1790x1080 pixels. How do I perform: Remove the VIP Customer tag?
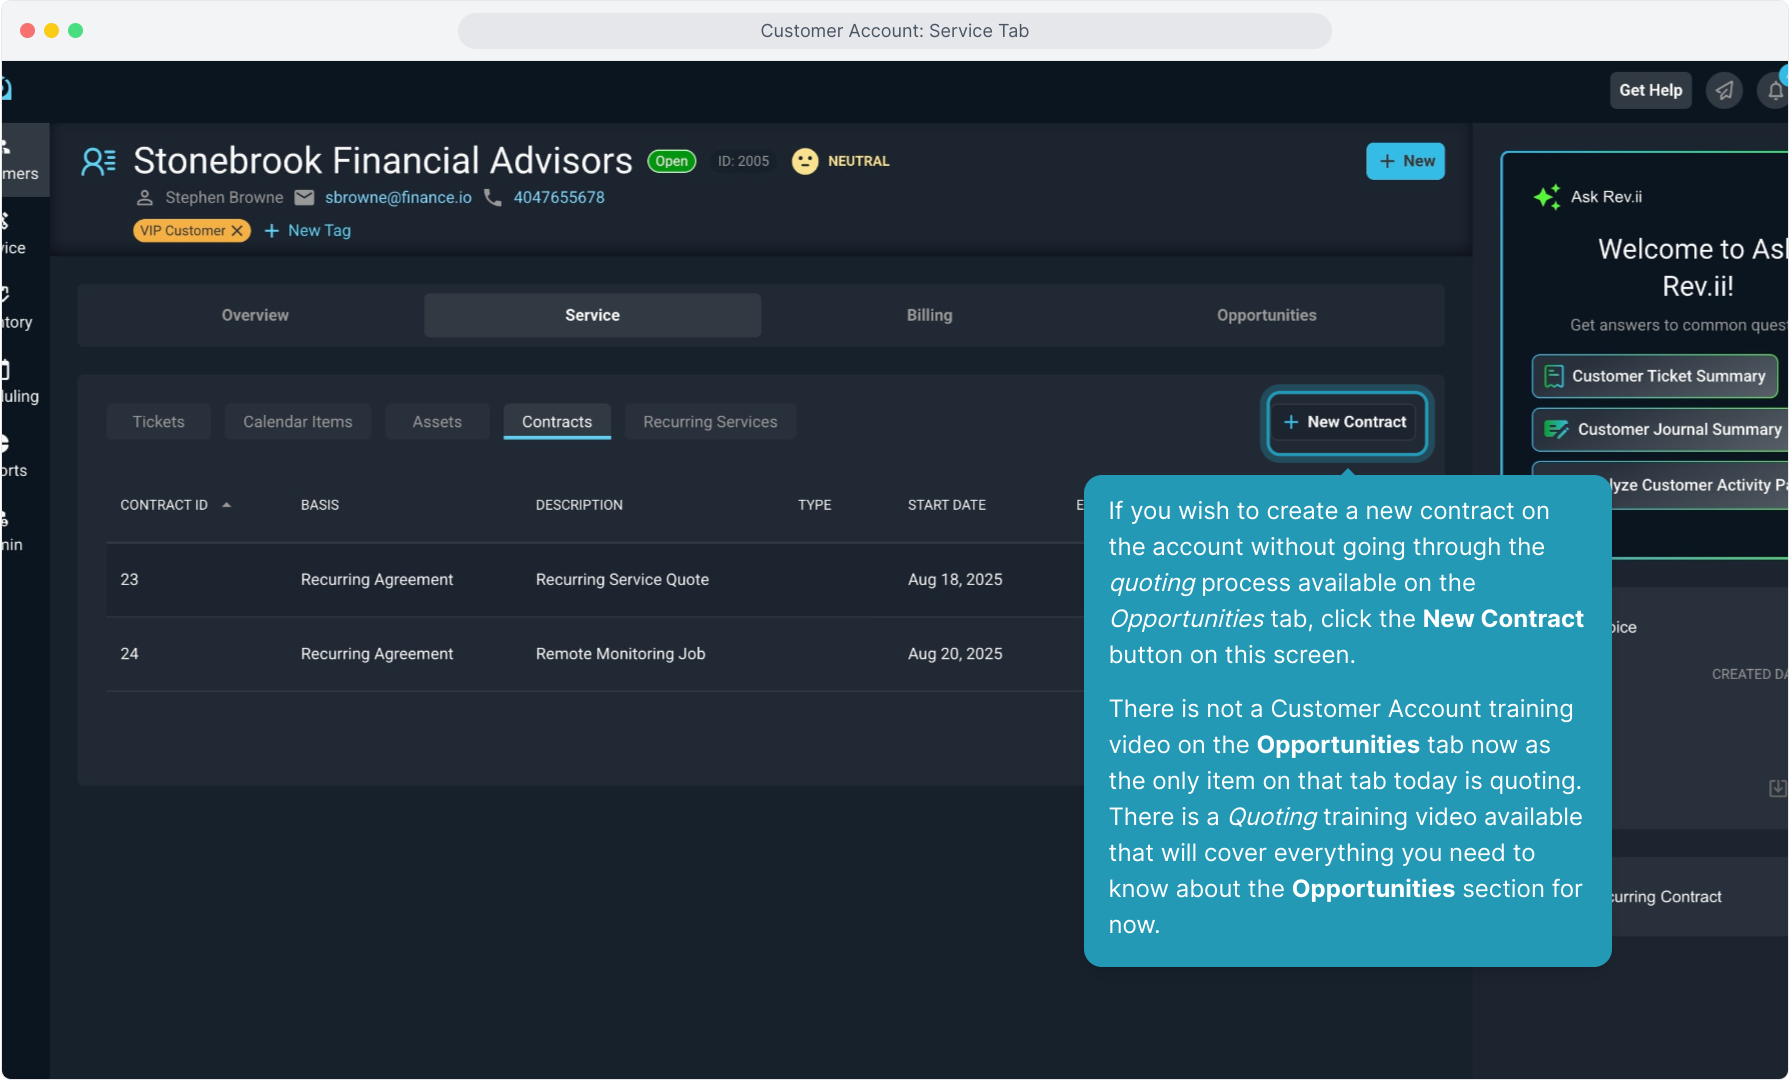(237, 231)
